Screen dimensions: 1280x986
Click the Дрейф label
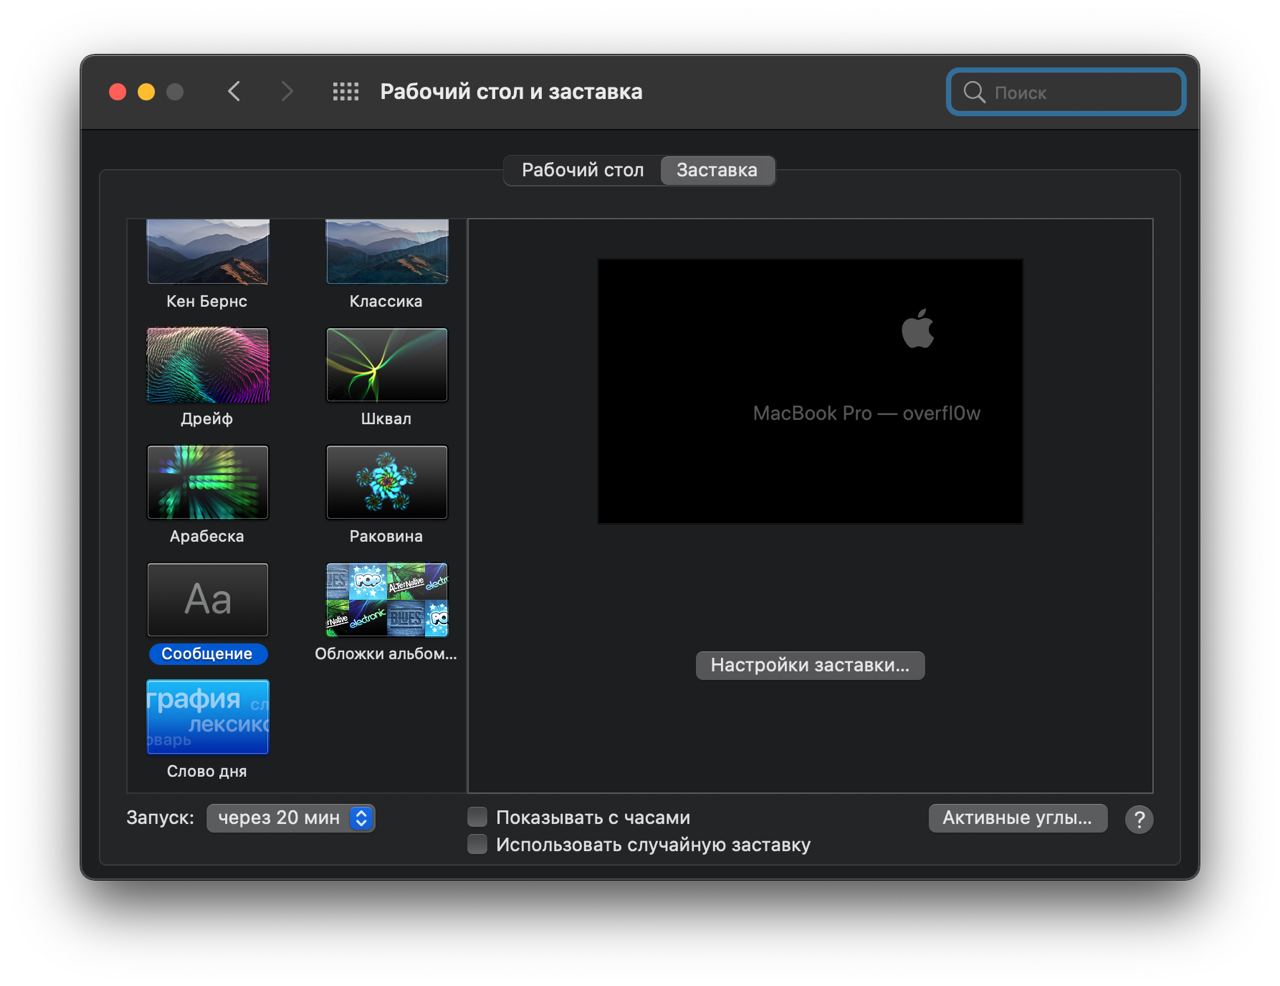(x=207, y=419)
